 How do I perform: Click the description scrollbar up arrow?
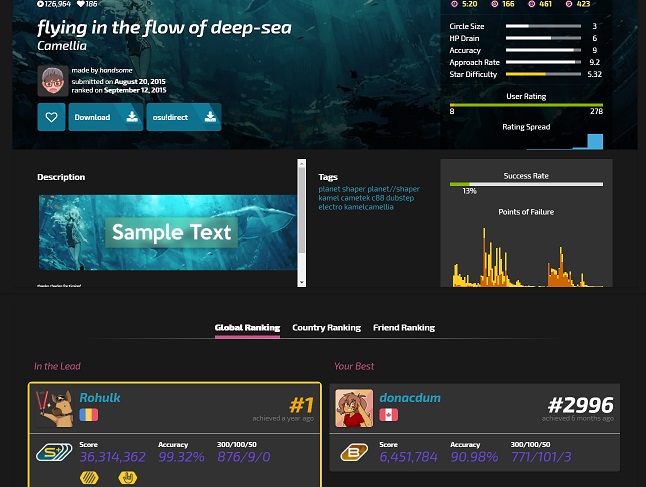pos(302,164)
